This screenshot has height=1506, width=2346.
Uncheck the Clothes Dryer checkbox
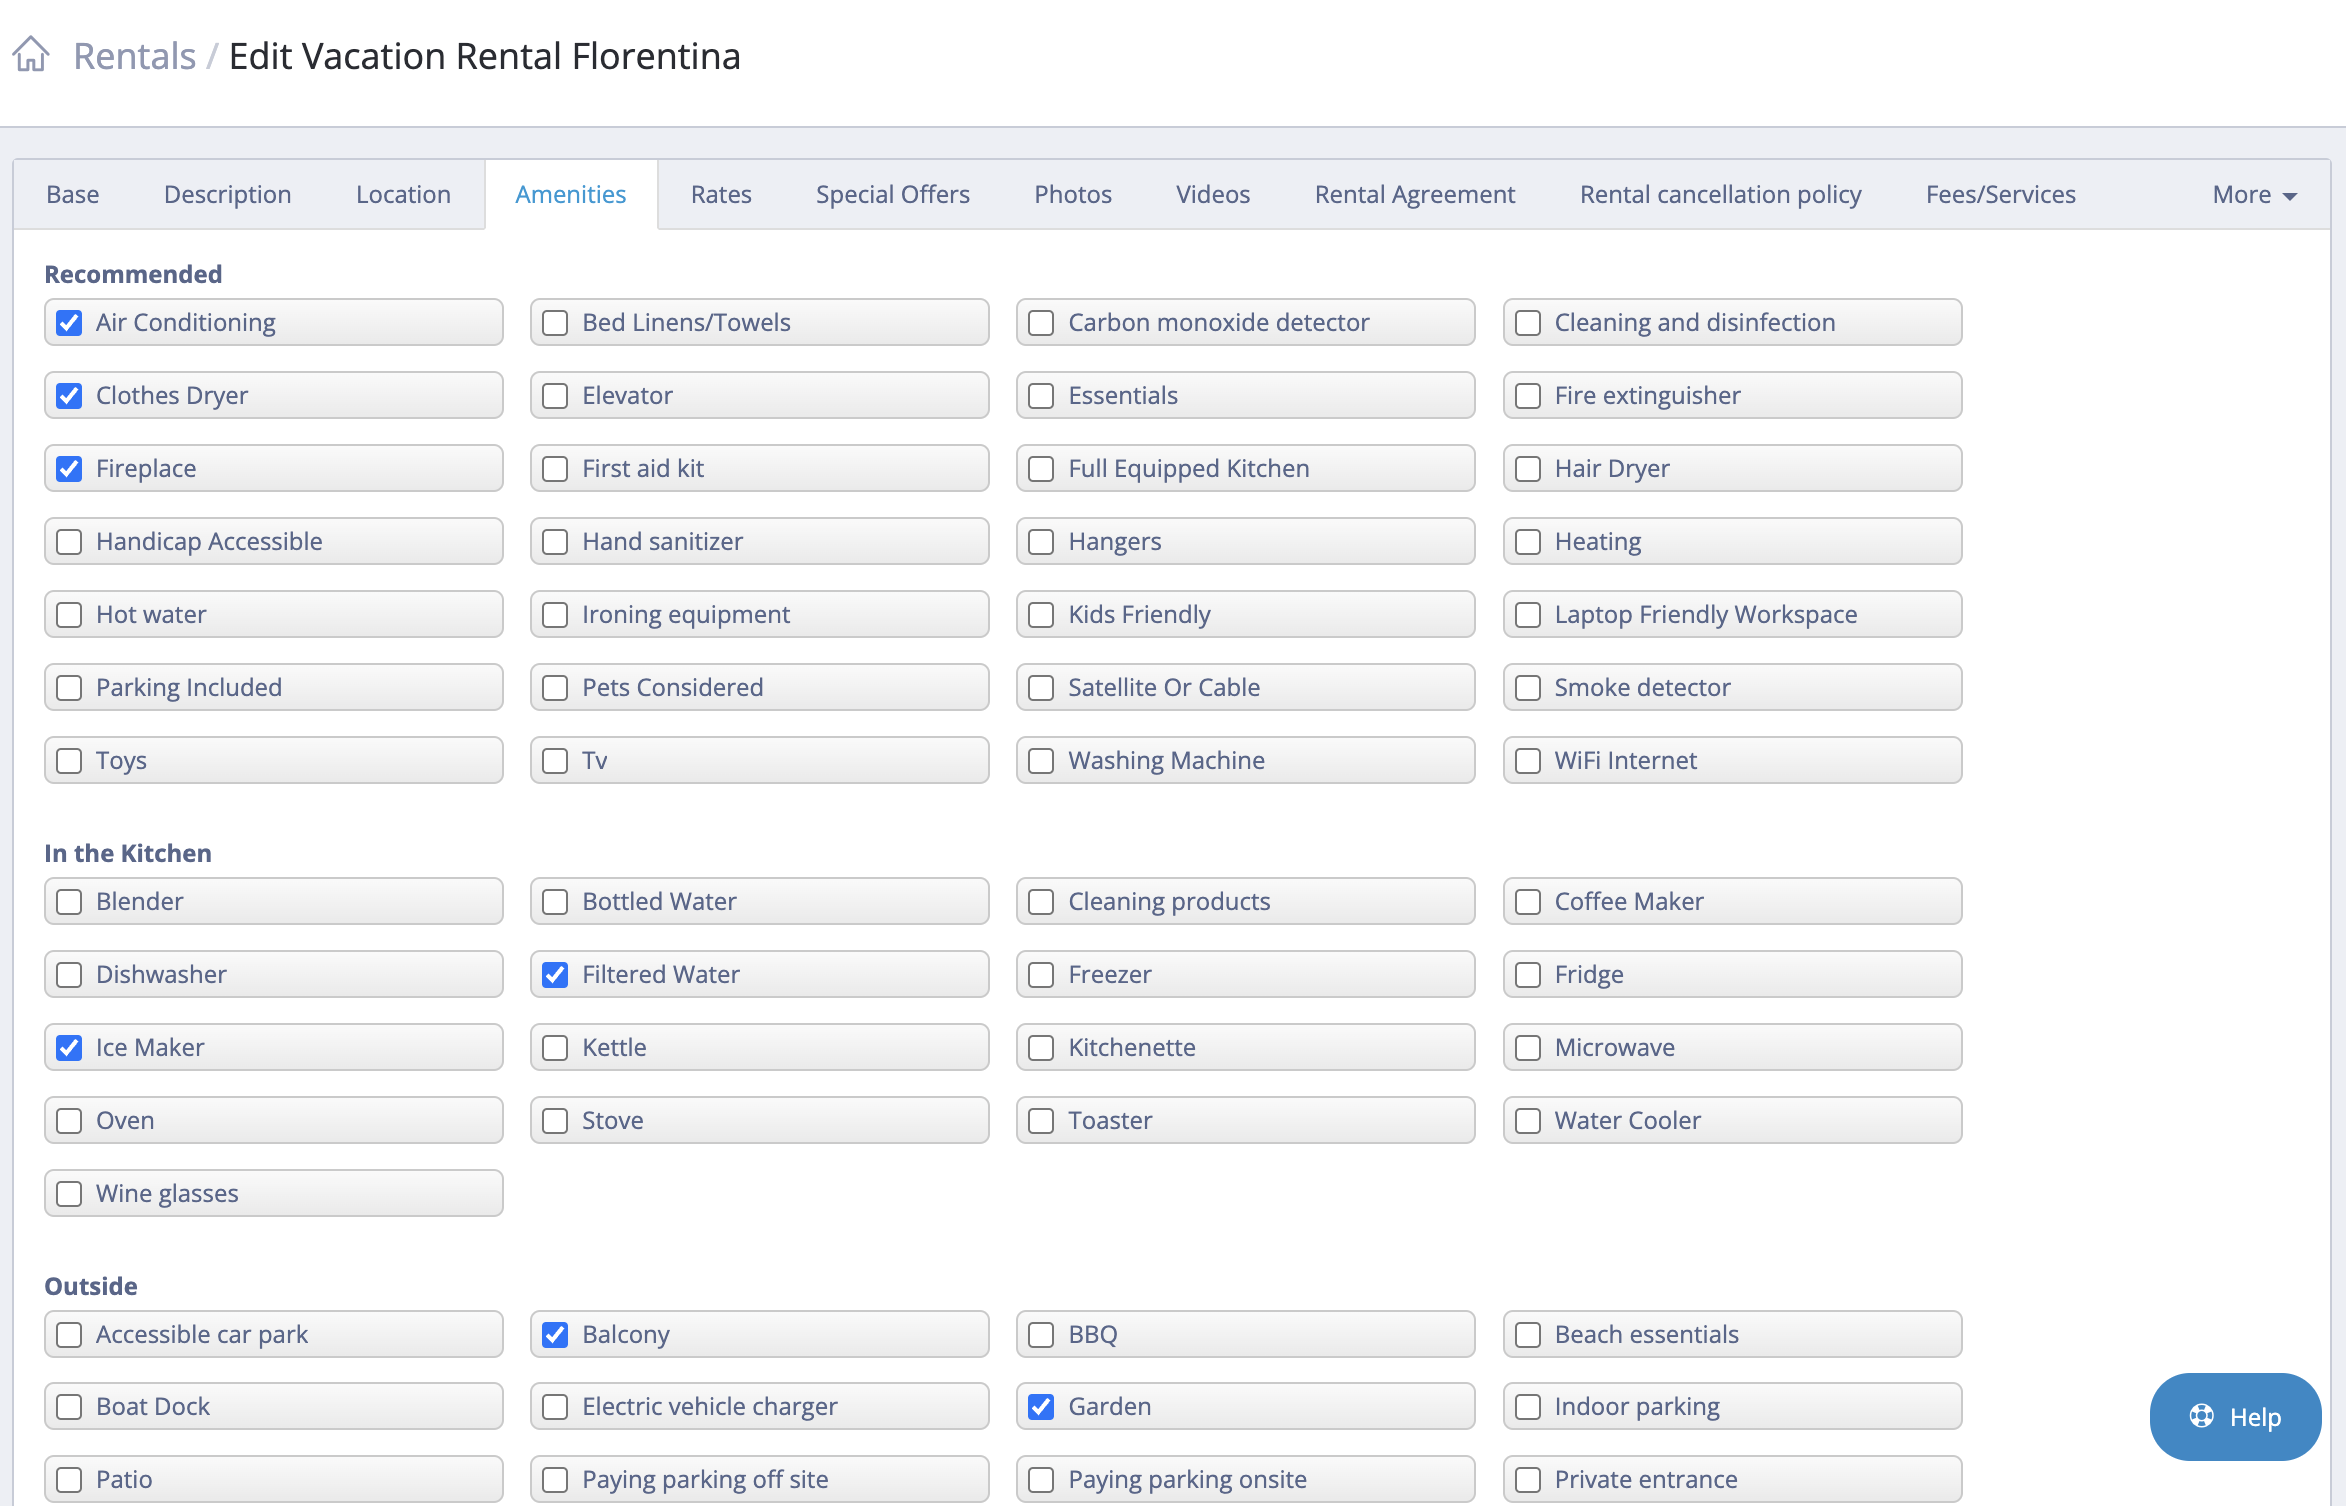click(x=69, y=396)
